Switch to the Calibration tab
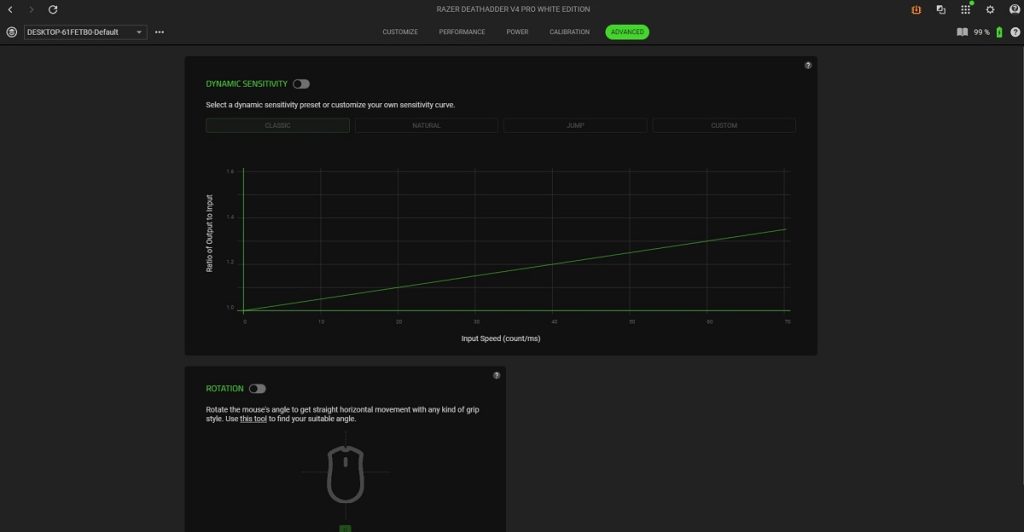Image resolution: width=1024 pixels, height=532 pixels. (569, 32)
